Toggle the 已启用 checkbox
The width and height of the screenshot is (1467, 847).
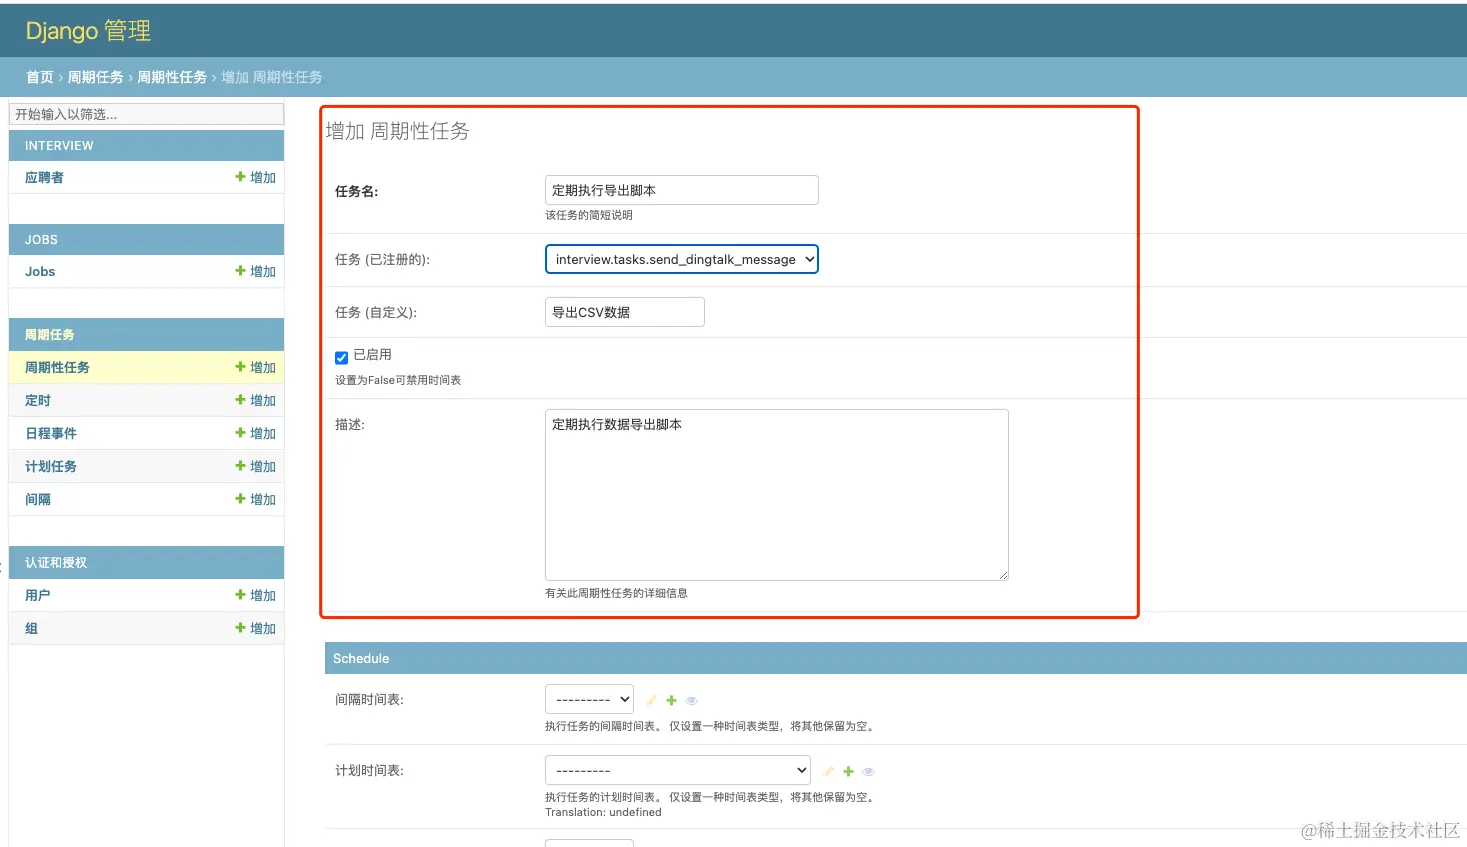(341, 356)
